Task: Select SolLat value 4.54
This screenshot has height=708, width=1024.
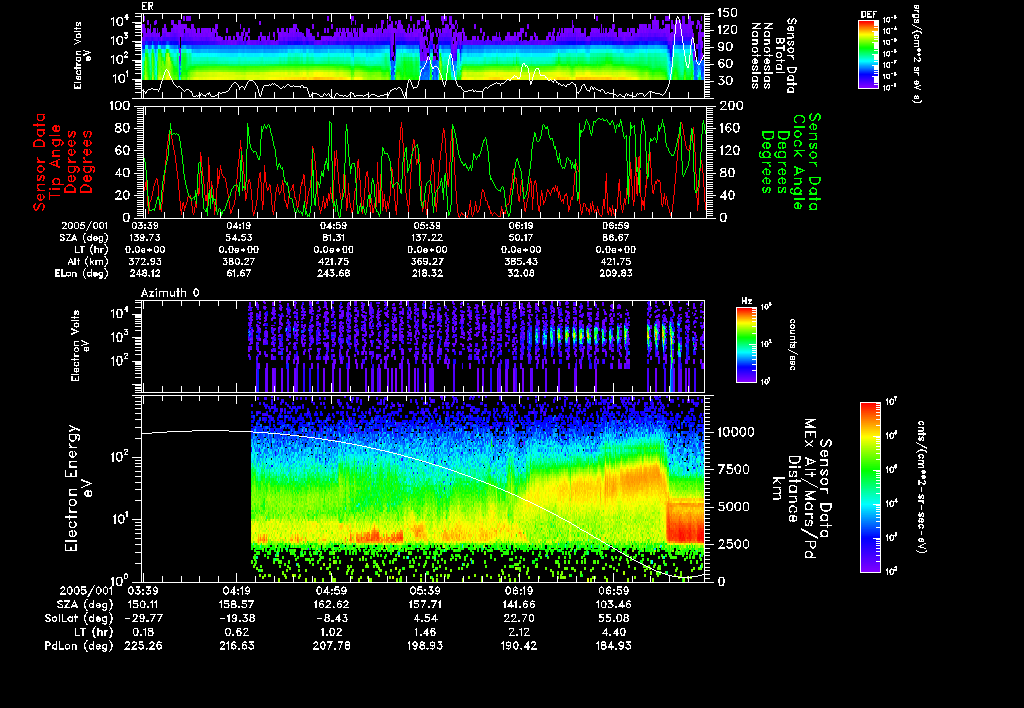Action: click(424, 618)
